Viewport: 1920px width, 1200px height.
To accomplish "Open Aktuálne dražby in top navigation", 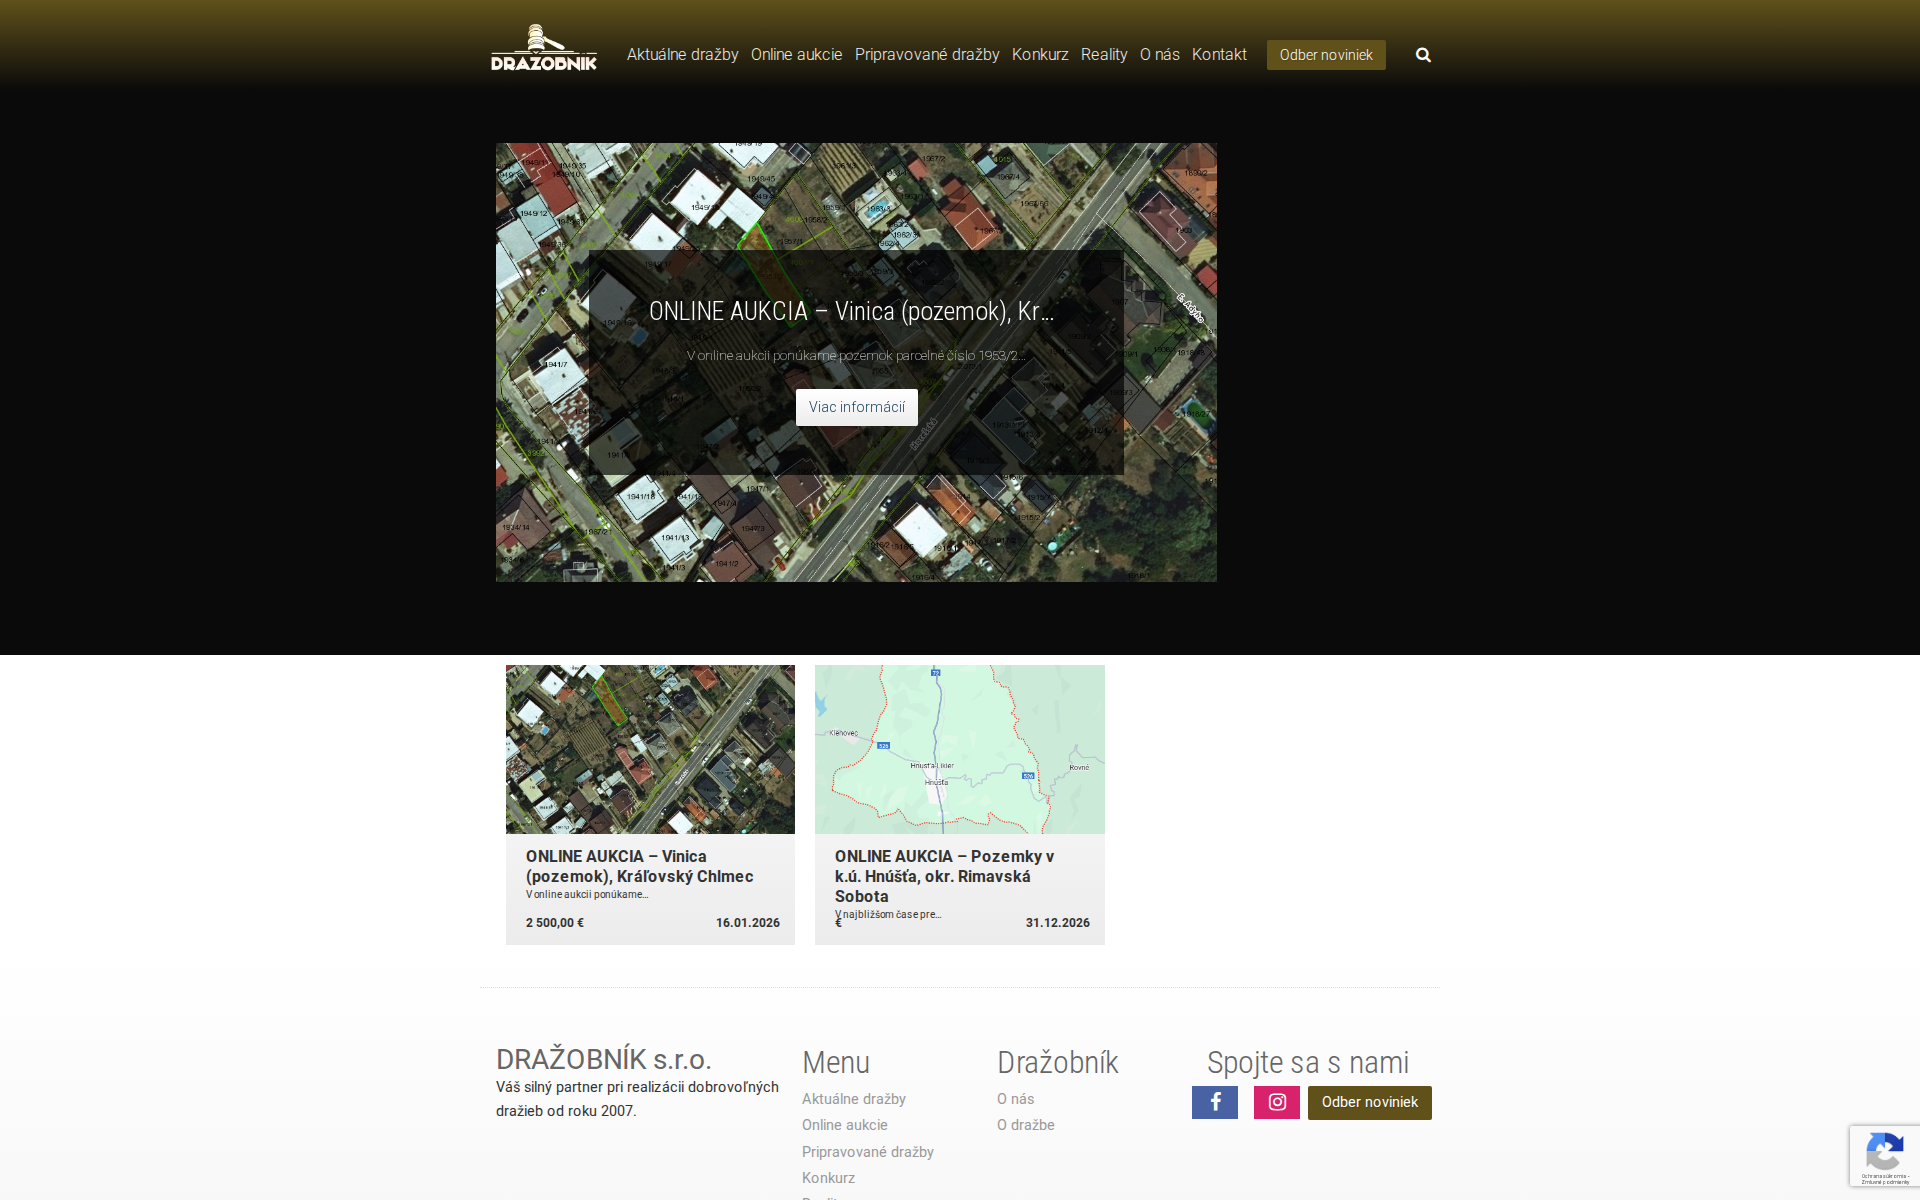I will tap(682, 55).
